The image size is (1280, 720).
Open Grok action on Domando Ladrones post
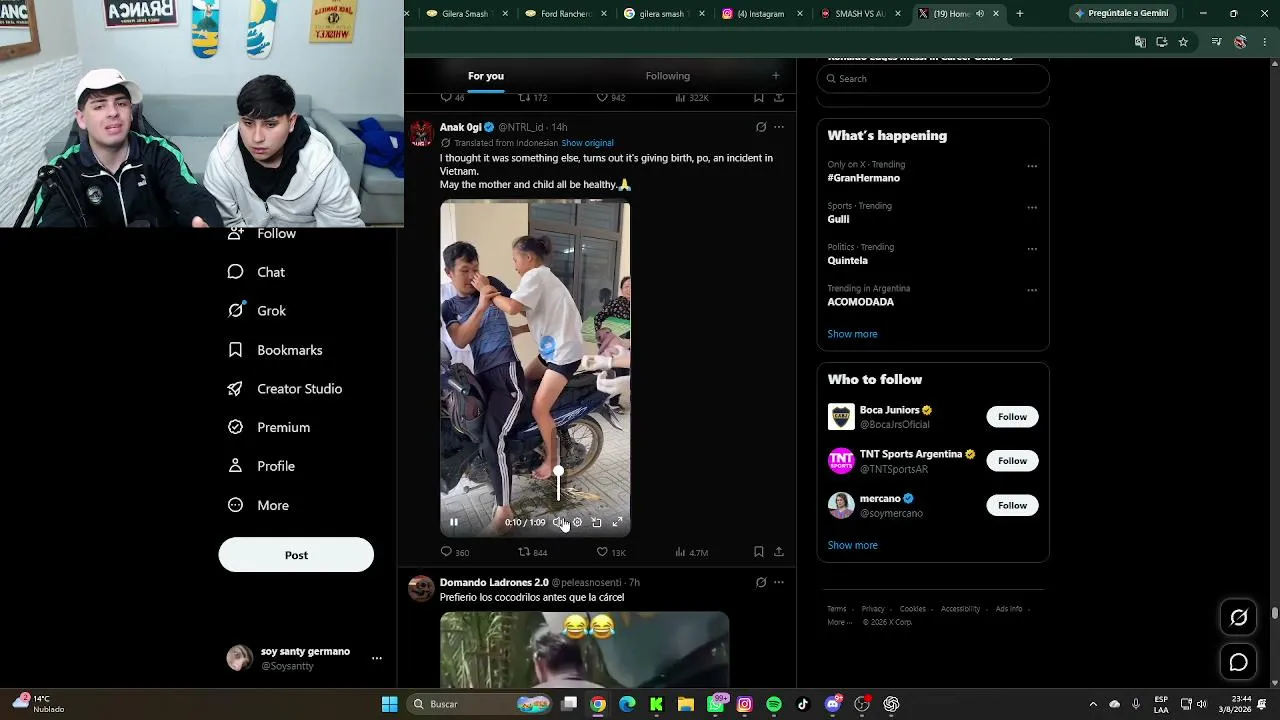click(761, 582)
